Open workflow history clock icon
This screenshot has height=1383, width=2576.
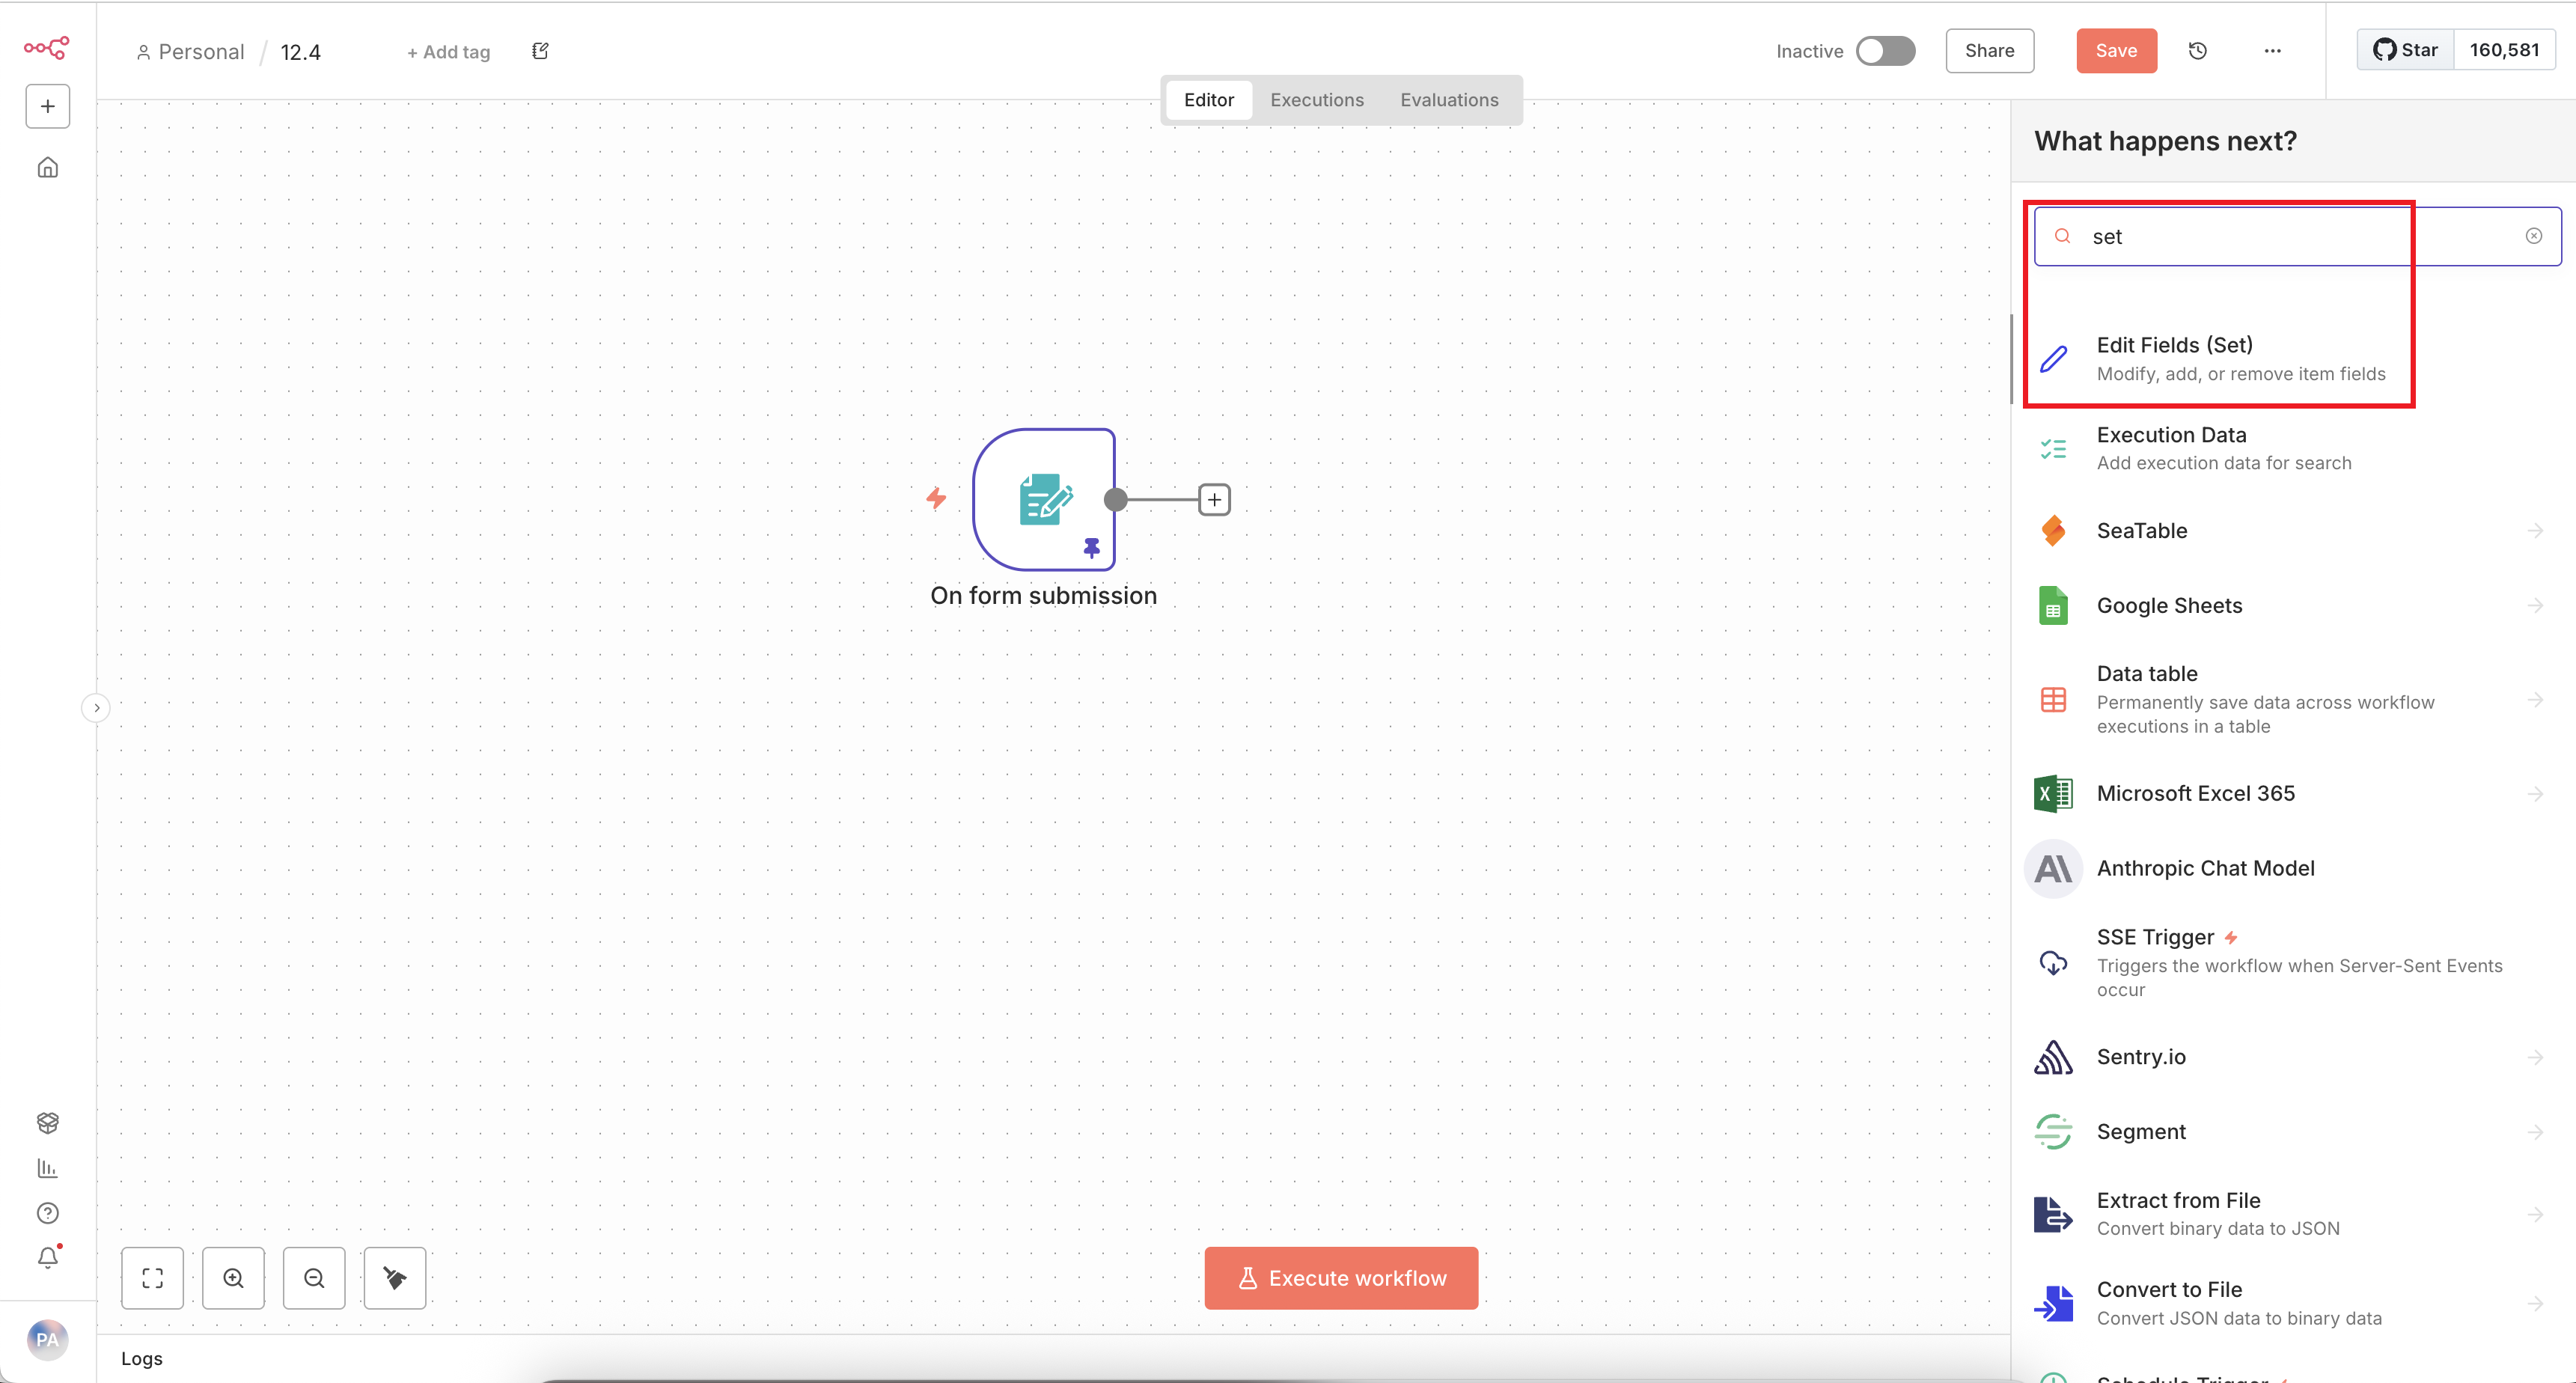point(2197,51)
